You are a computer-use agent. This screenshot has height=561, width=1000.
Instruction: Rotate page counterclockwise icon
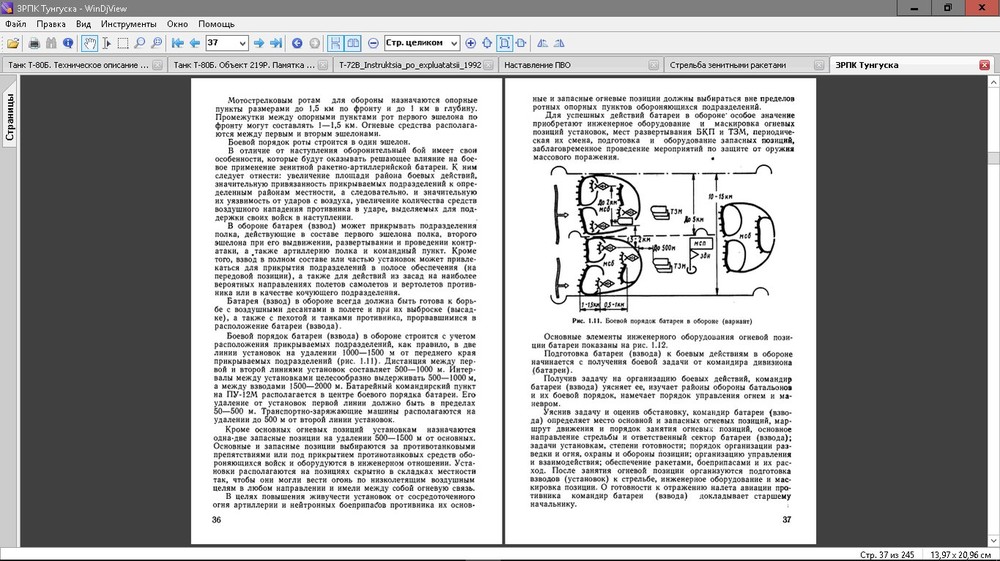(x=542, y=43)
